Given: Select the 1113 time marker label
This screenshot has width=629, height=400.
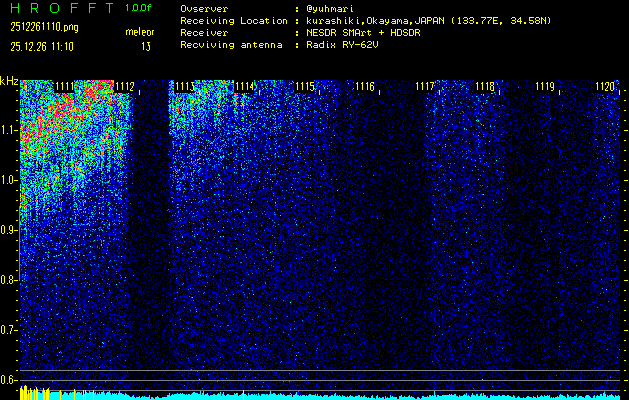Looking at the screenshot, I should click(185, 86).
